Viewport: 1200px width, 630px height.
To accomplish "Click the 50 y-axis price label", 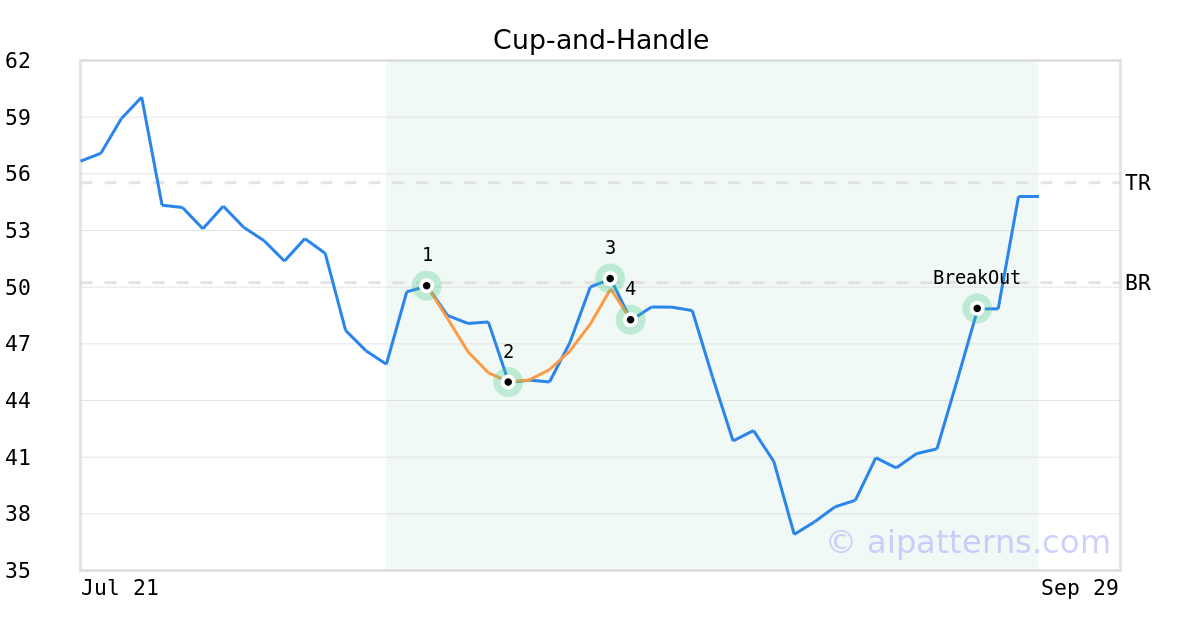I will click(18, 288).
